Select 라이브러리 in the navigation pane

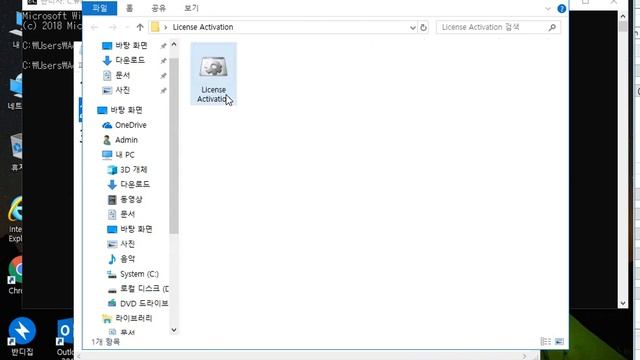133,318
